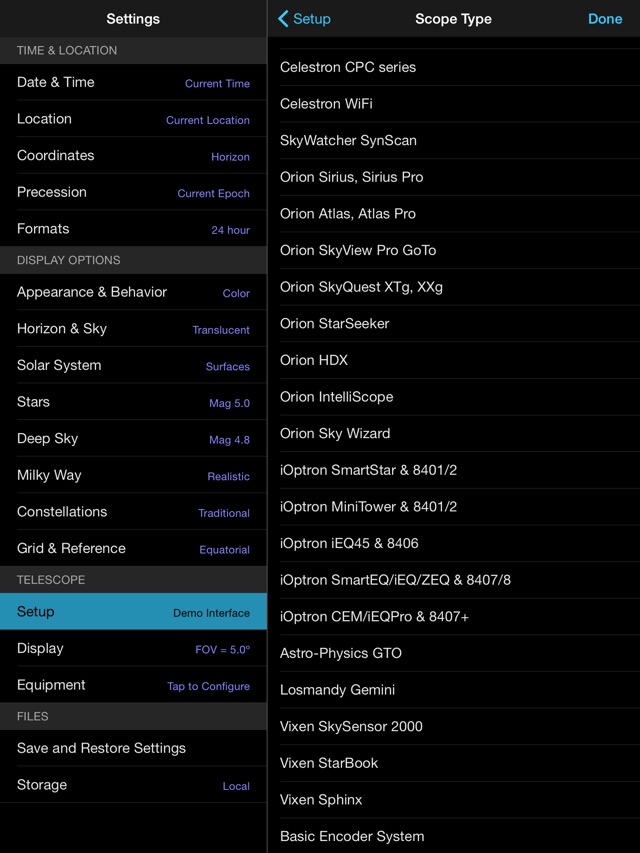Tap the back chevron next to Setup

283,18
